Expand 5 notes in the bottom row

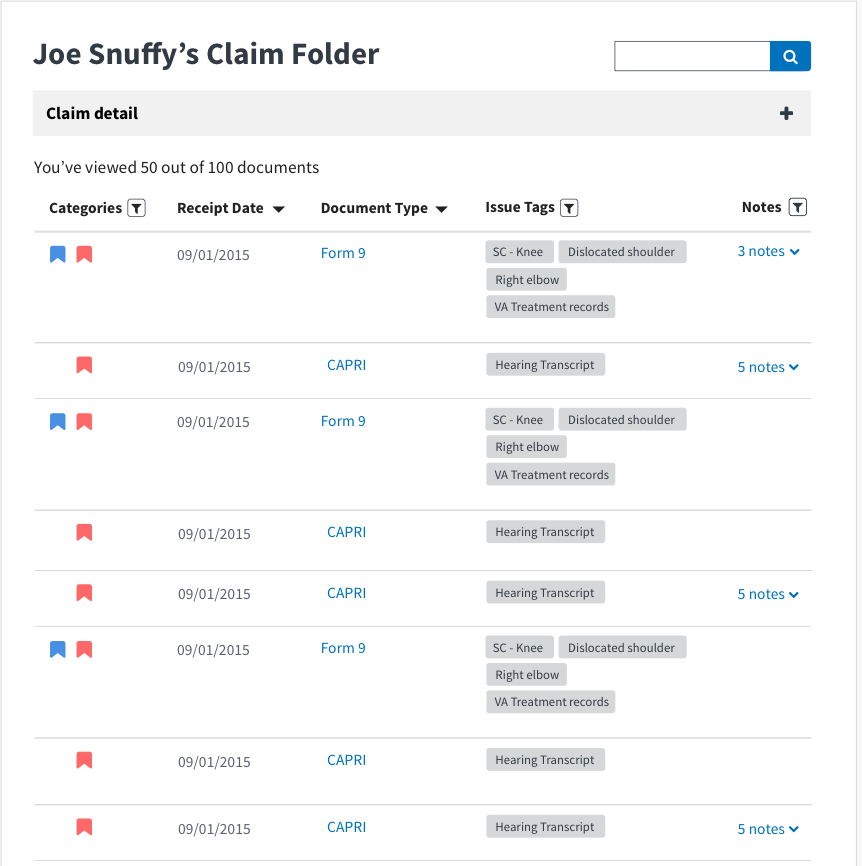768,829
